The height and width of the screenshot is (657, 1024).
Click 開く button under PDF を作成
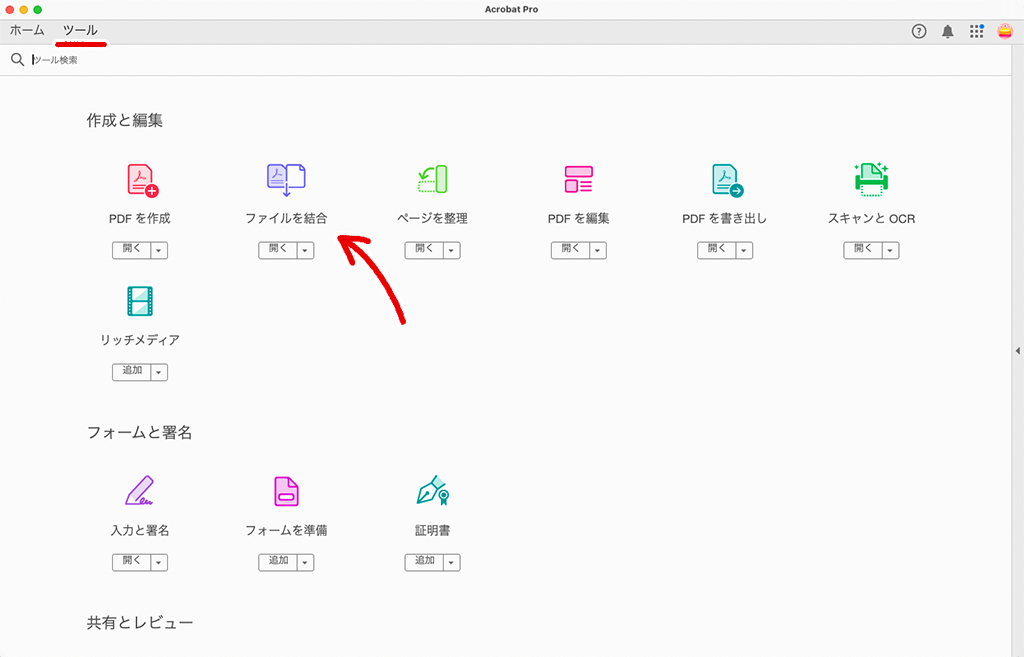tap(131, 250)
